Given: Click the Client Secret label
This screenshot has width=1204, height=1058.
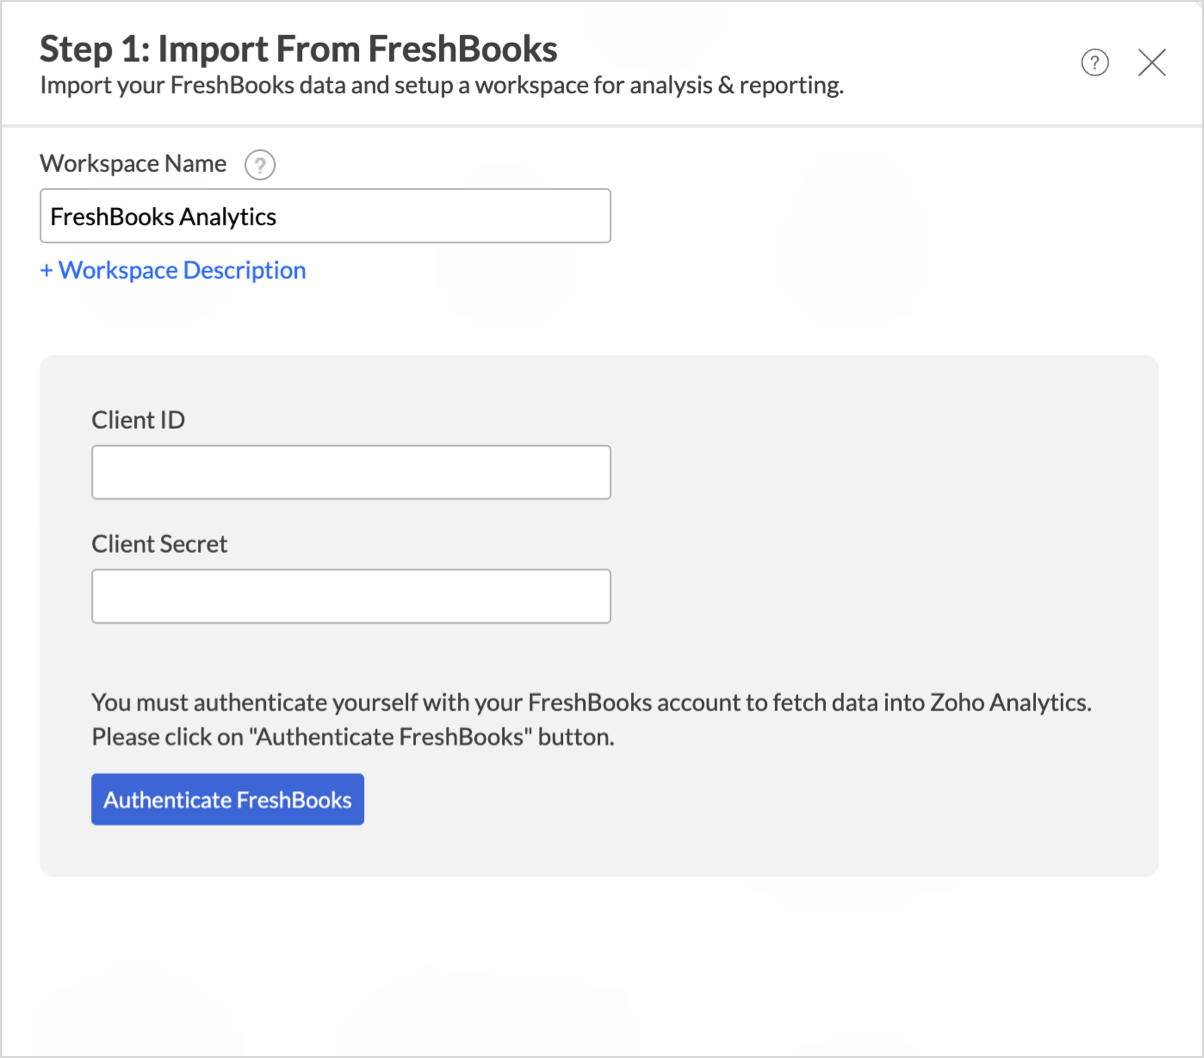Looking at the screenshot, I should coord(159,544).
